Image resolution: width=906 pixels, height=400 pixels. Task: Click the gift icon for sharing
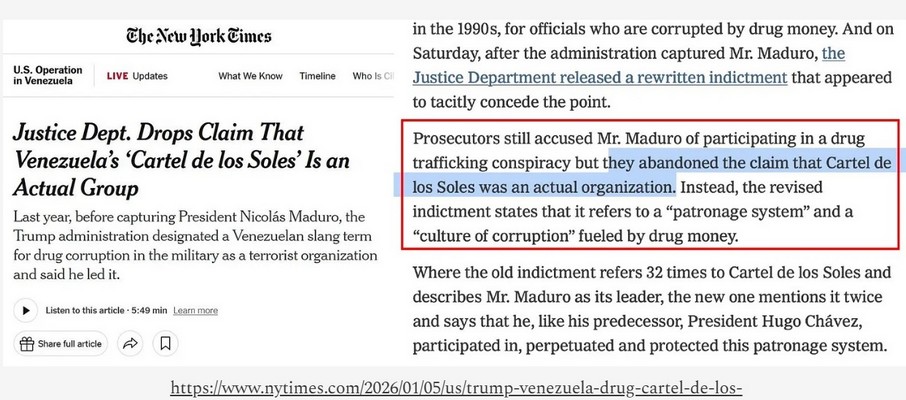pos(26,344)
